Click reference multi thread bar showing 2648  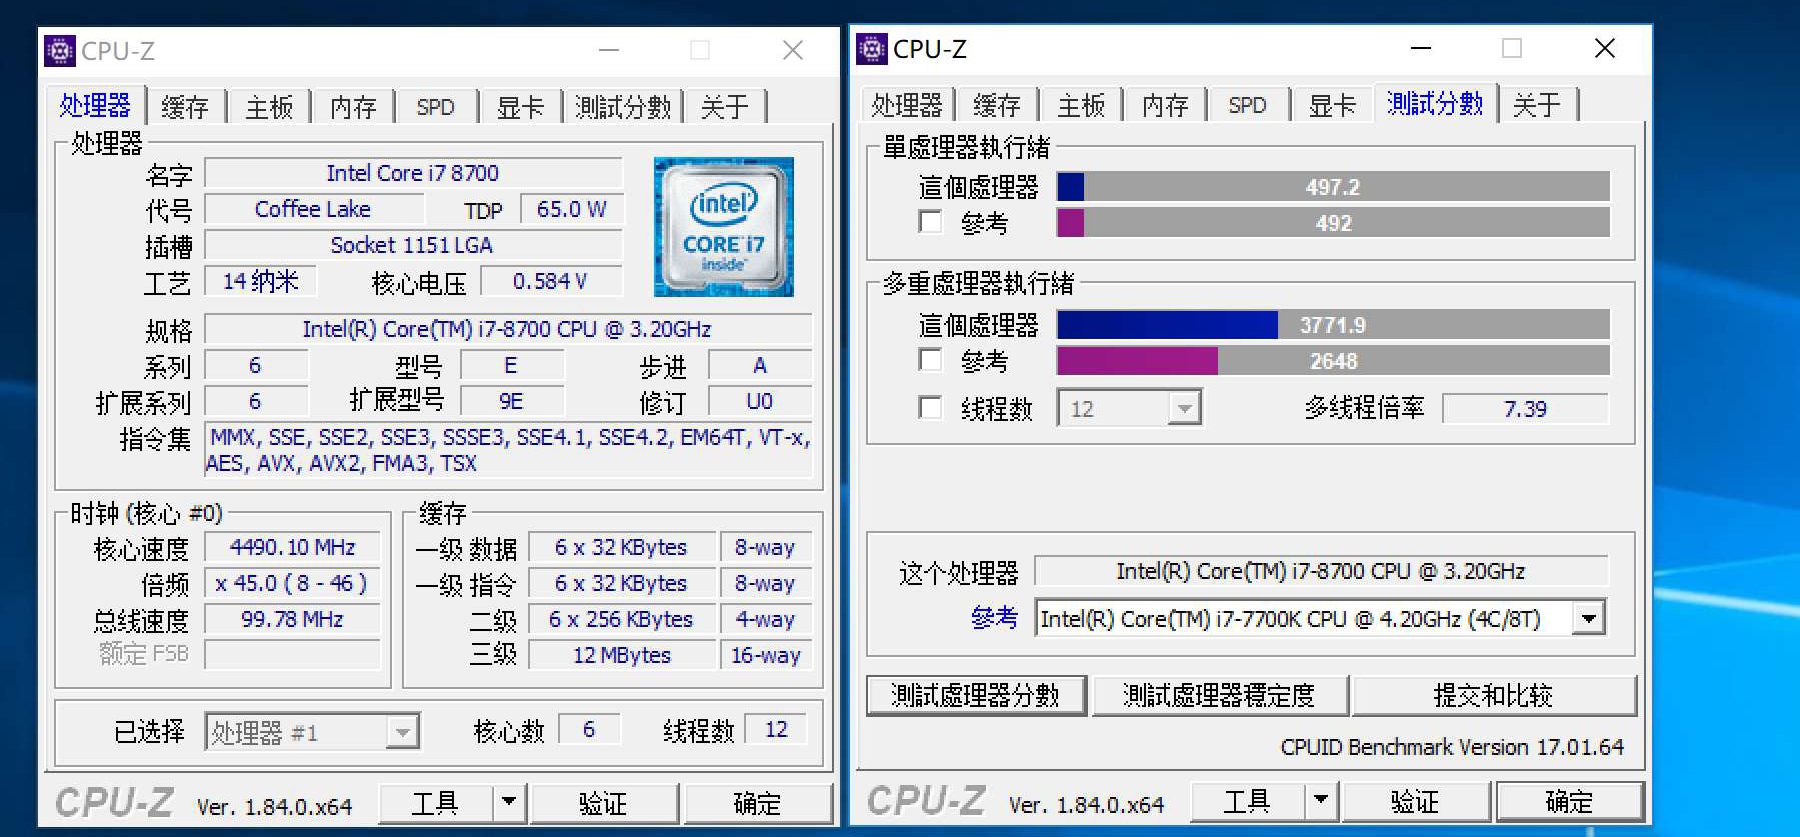[x=1333, y=360]
